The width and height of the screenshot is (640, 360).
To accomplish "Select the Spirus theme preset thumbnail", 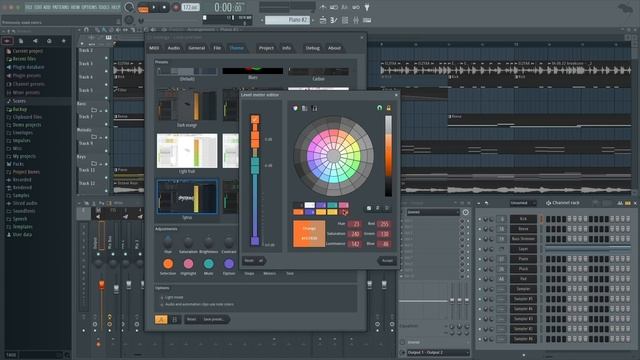I will click(187, 197).
